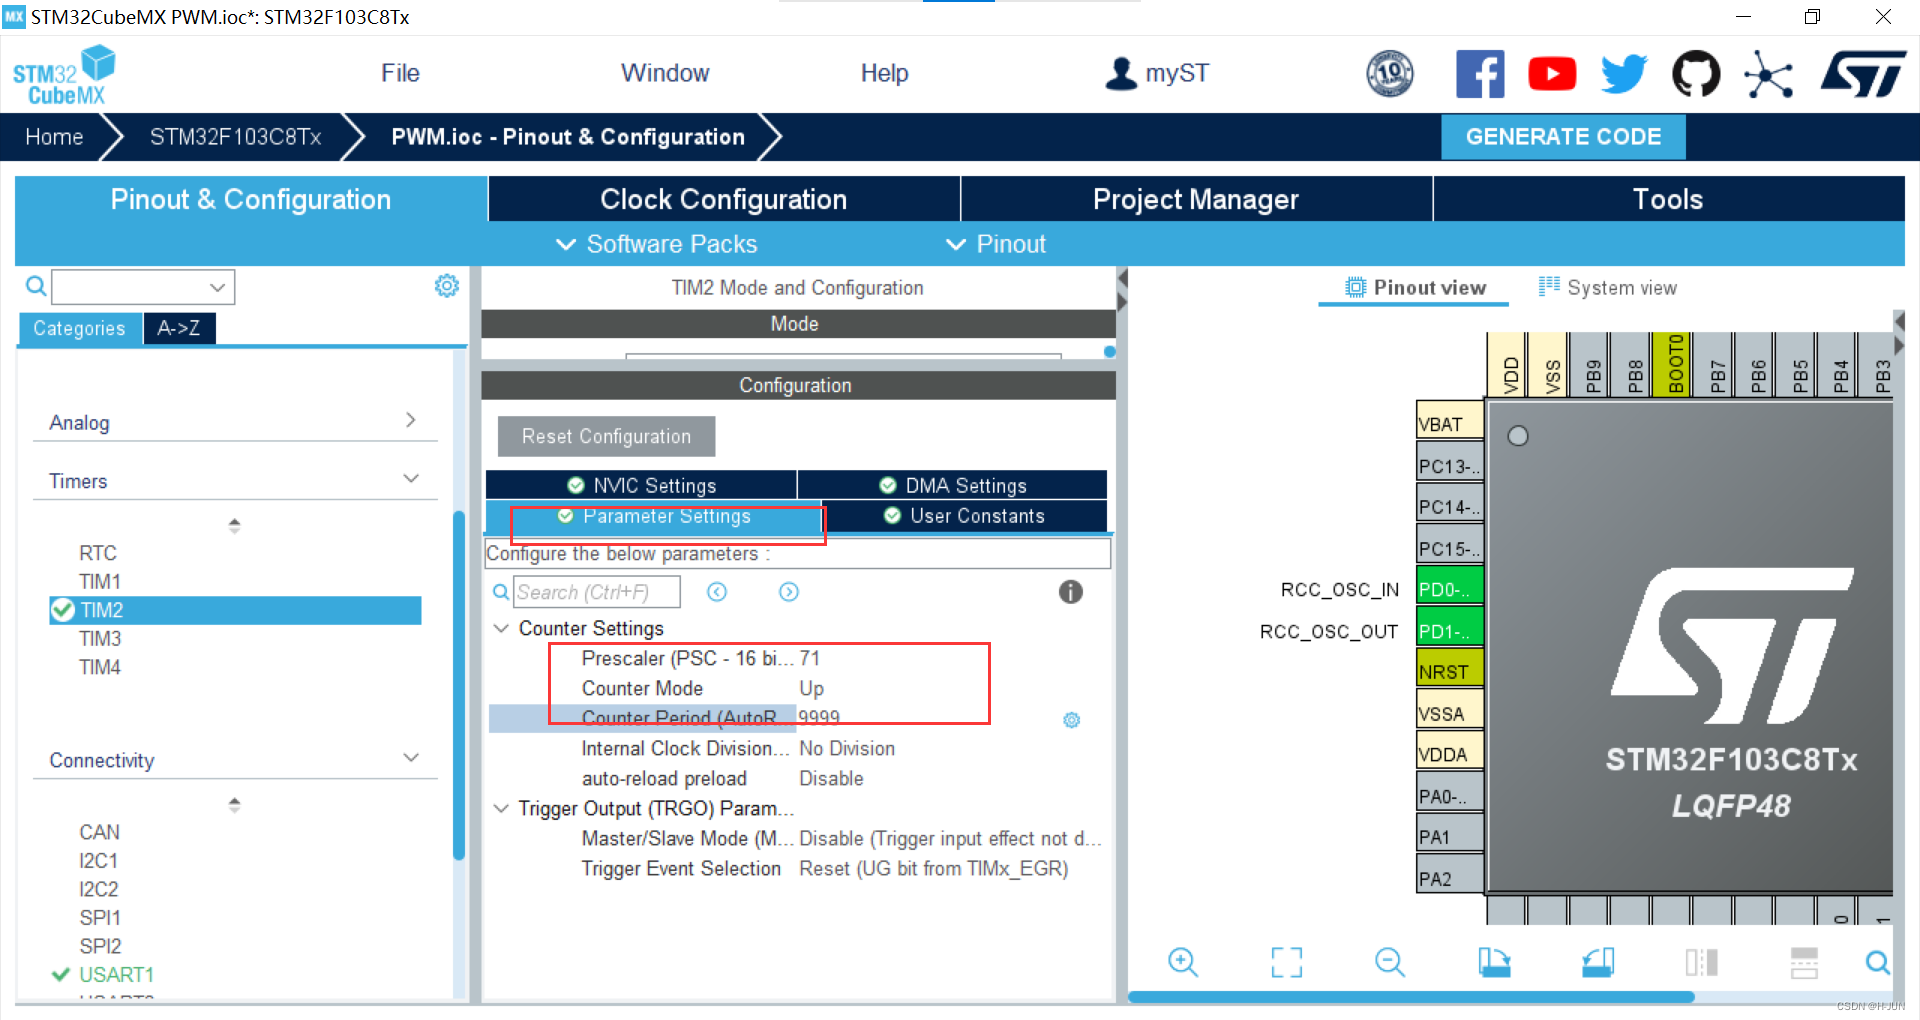
Task: Click the PD0 RCC_OSC_IN pin
Action: tap(1449, 589)
